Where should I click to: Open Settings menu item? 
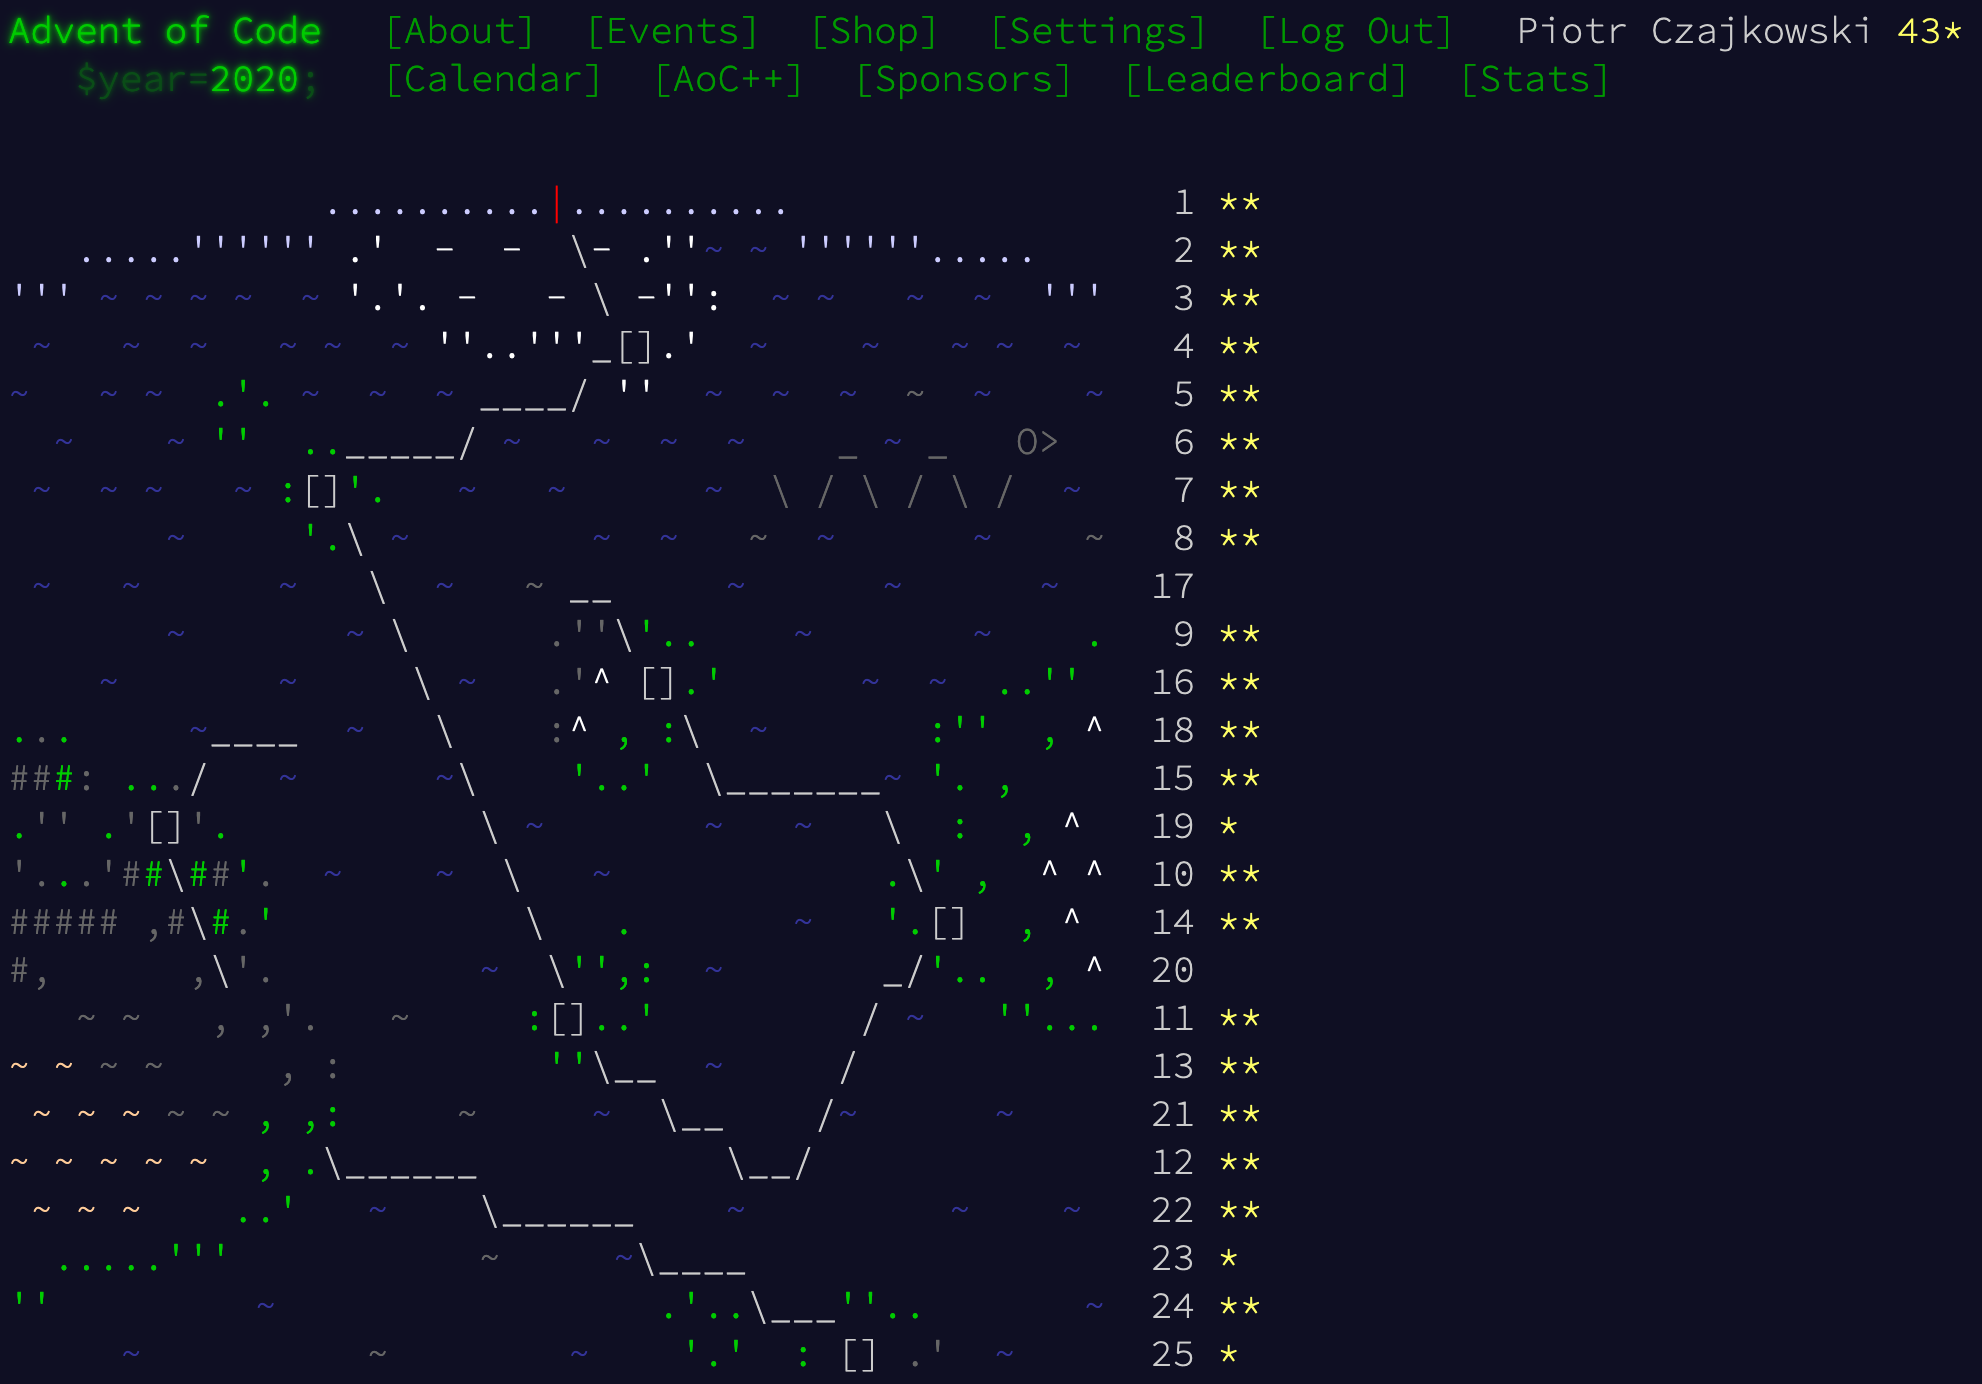pos(1089,33)
